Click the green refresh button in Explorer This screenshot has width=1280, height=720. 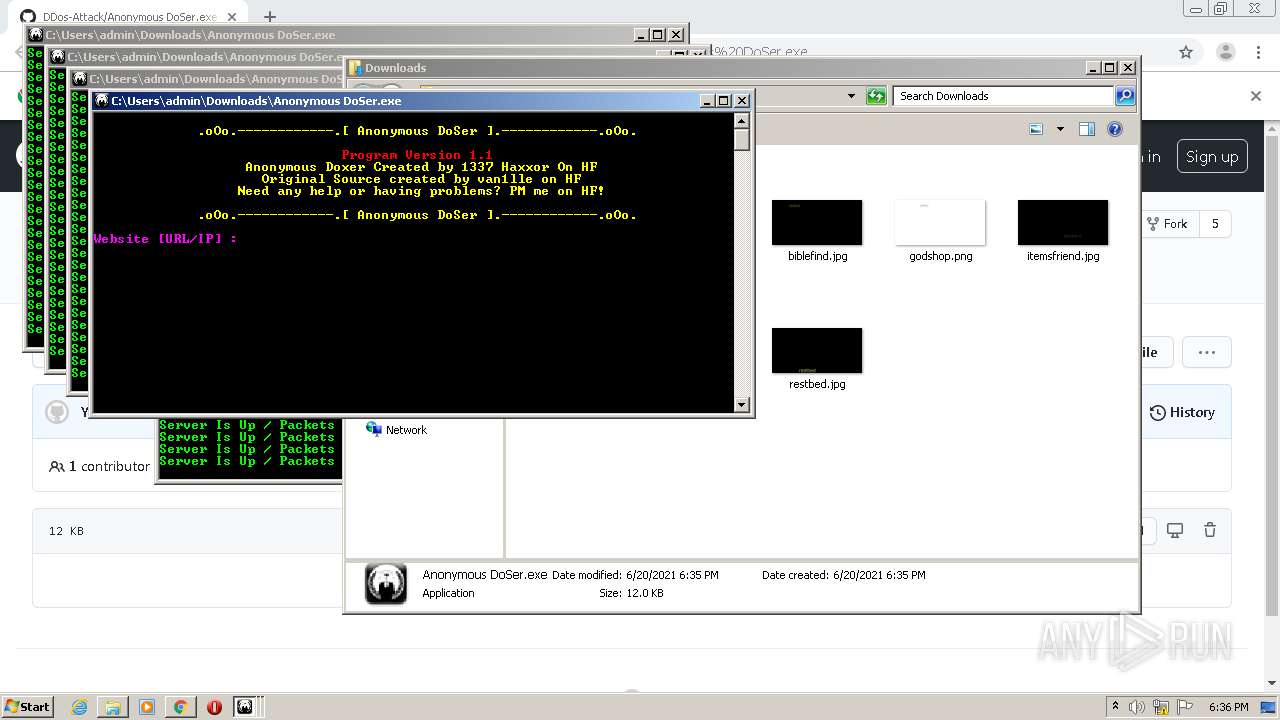pos(876,96)
